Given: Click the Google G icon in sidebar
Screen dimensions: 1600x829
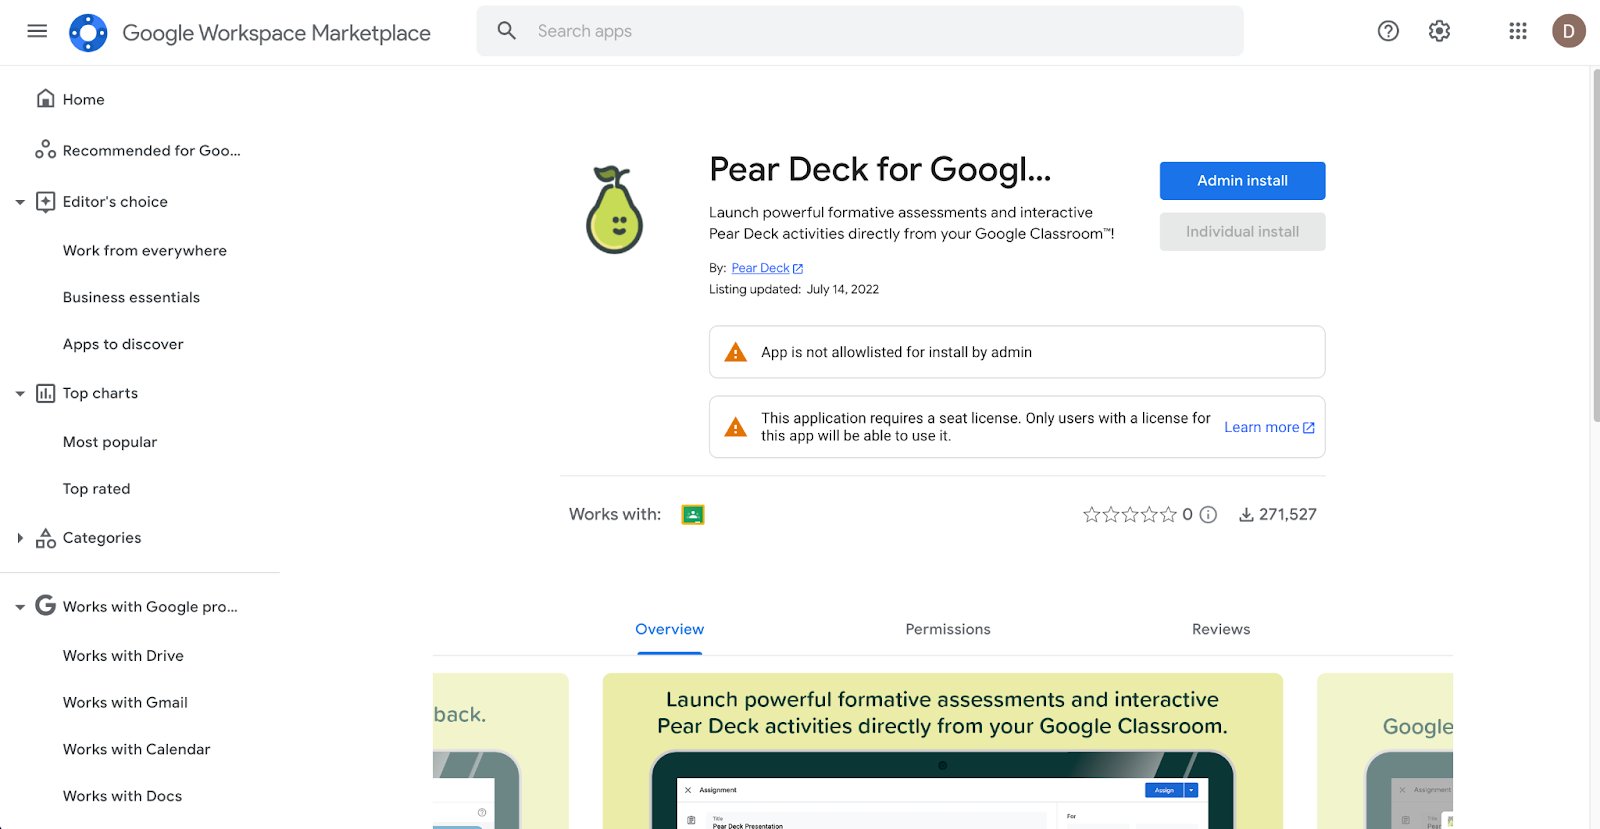Looking at the screenshot, I should 45,606.
